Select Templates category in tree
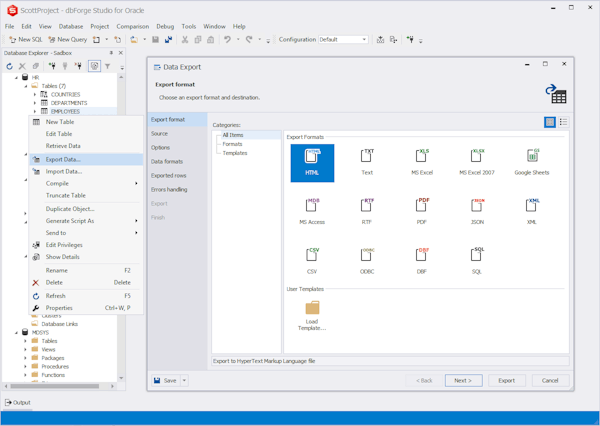 pyautogui.click(x=235, y=153)
